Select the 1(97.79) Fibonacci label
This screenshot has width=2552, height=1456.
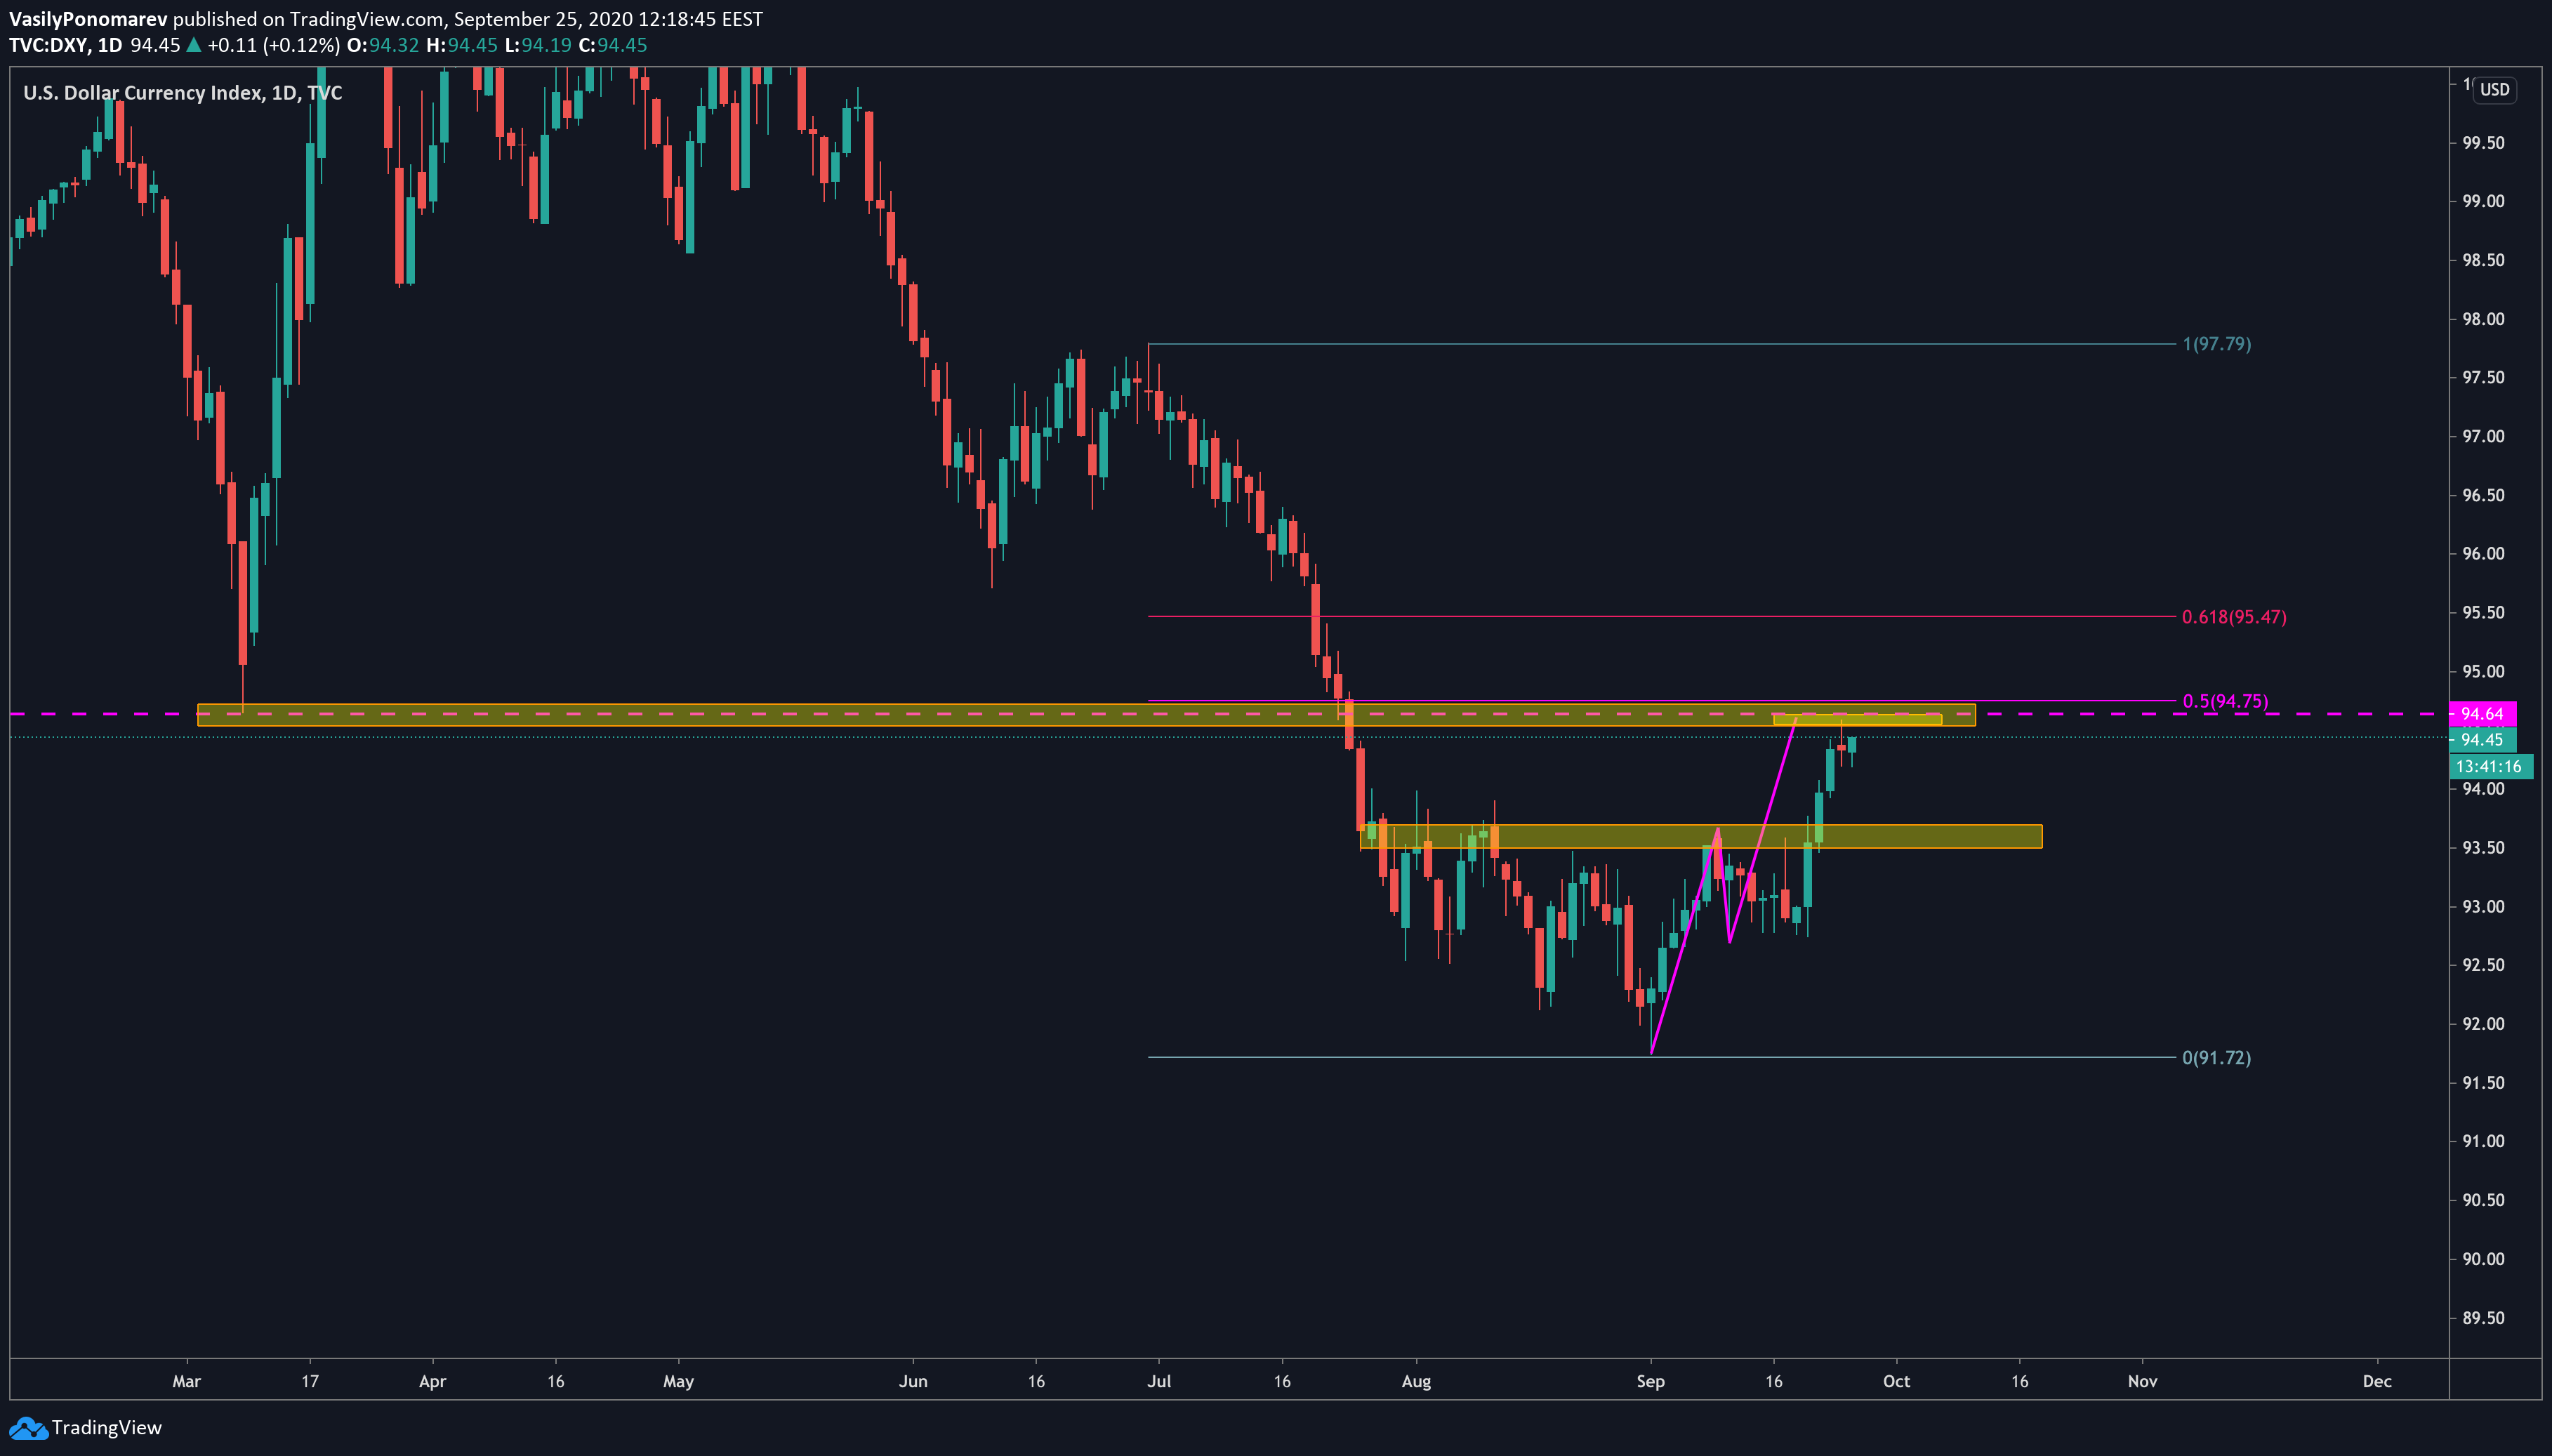pyautogui.click(x=2216, y=344)
